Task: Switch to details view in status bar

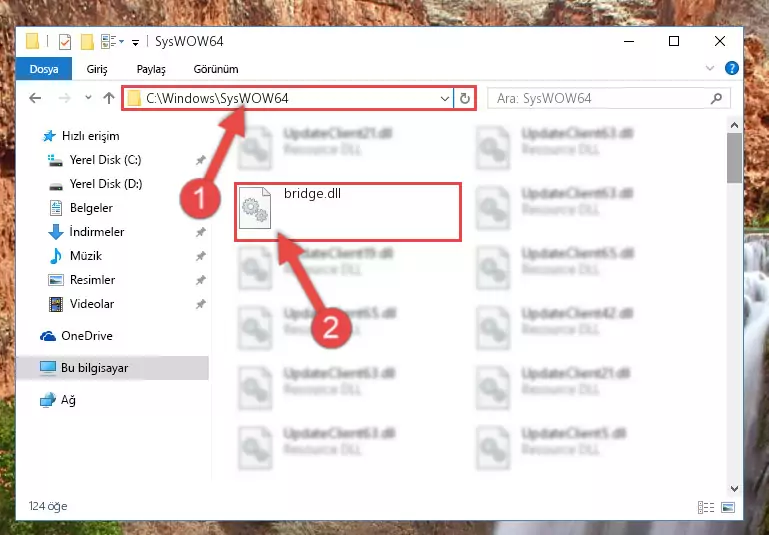Action: click(x=706, y=508)
